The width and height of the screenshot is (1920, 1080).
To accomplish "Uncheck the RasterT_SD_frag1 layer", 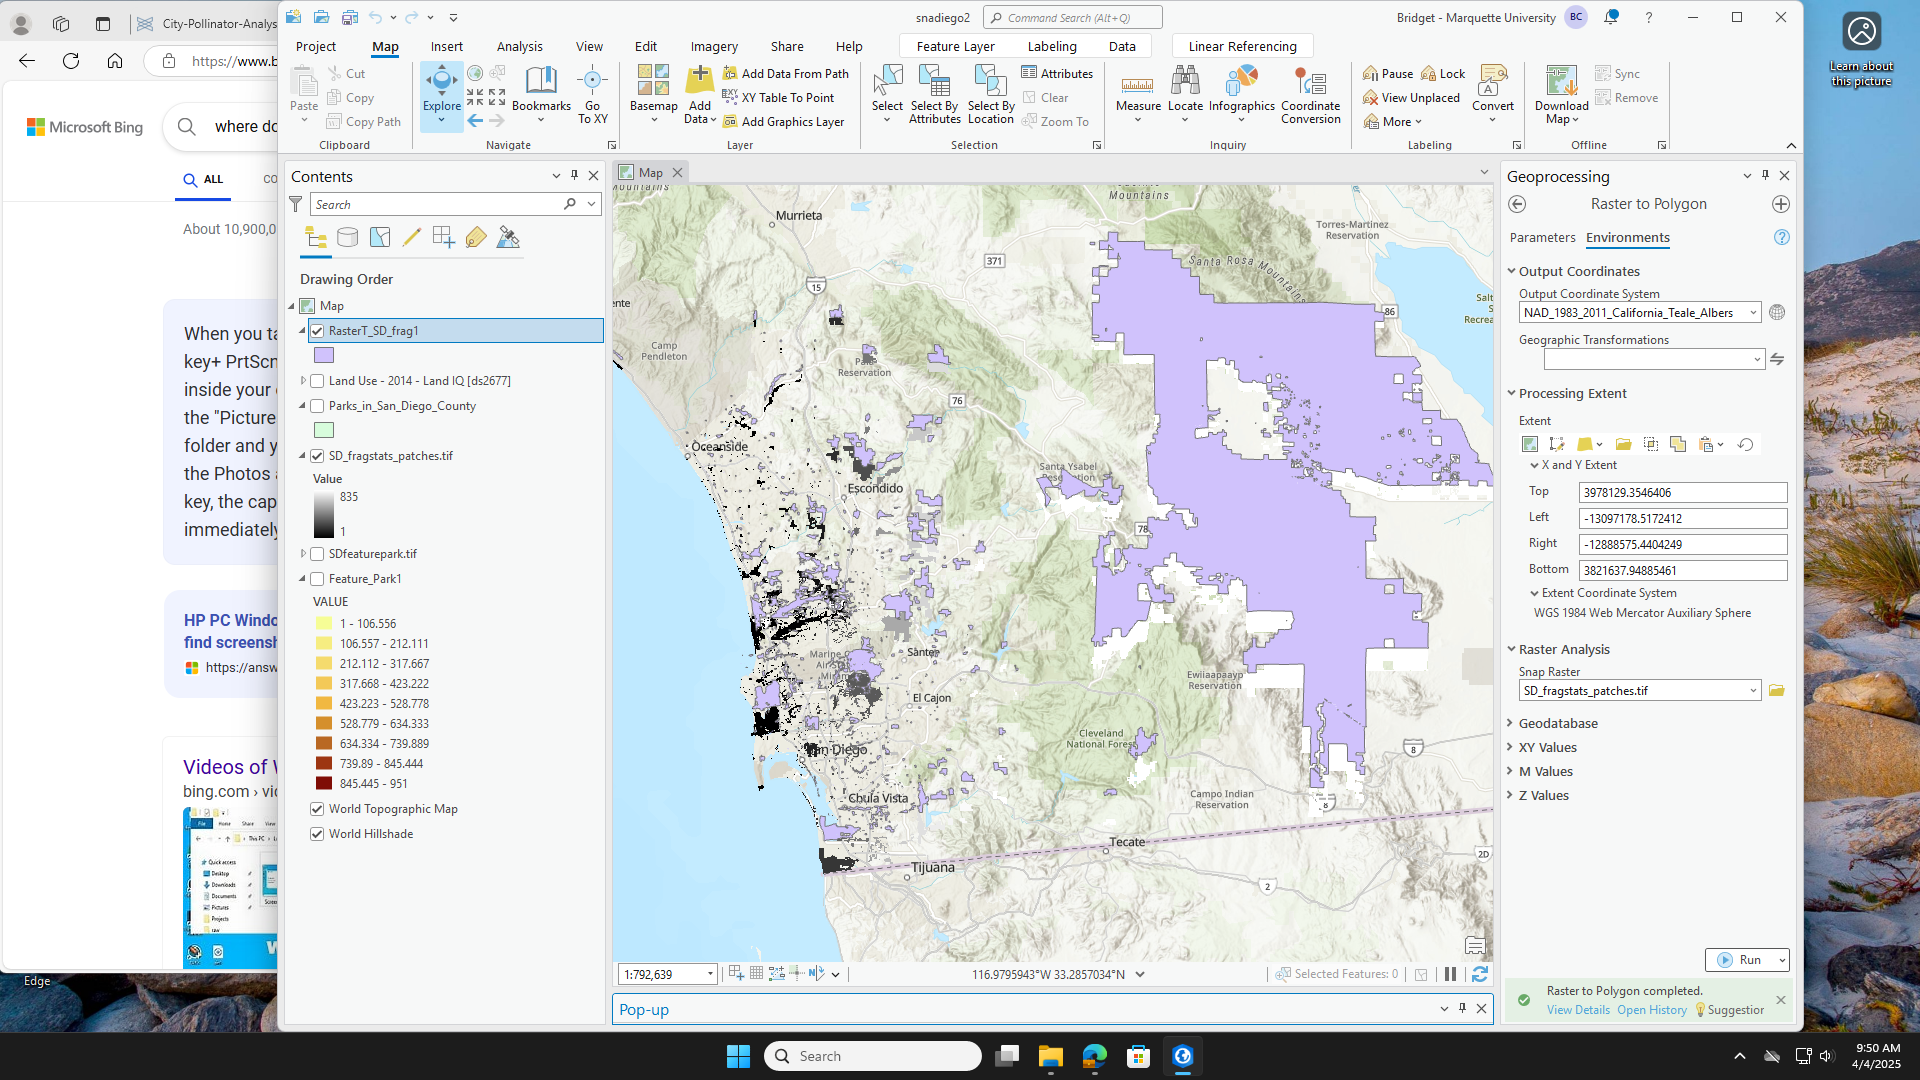I will click(317, 331).
